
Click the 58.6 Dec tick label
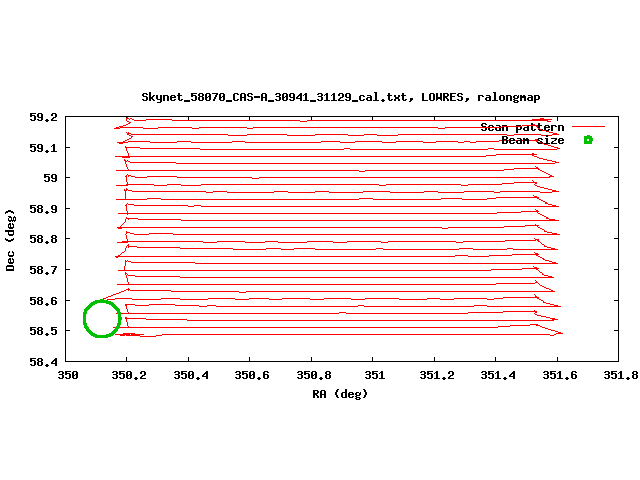point(43,301)
